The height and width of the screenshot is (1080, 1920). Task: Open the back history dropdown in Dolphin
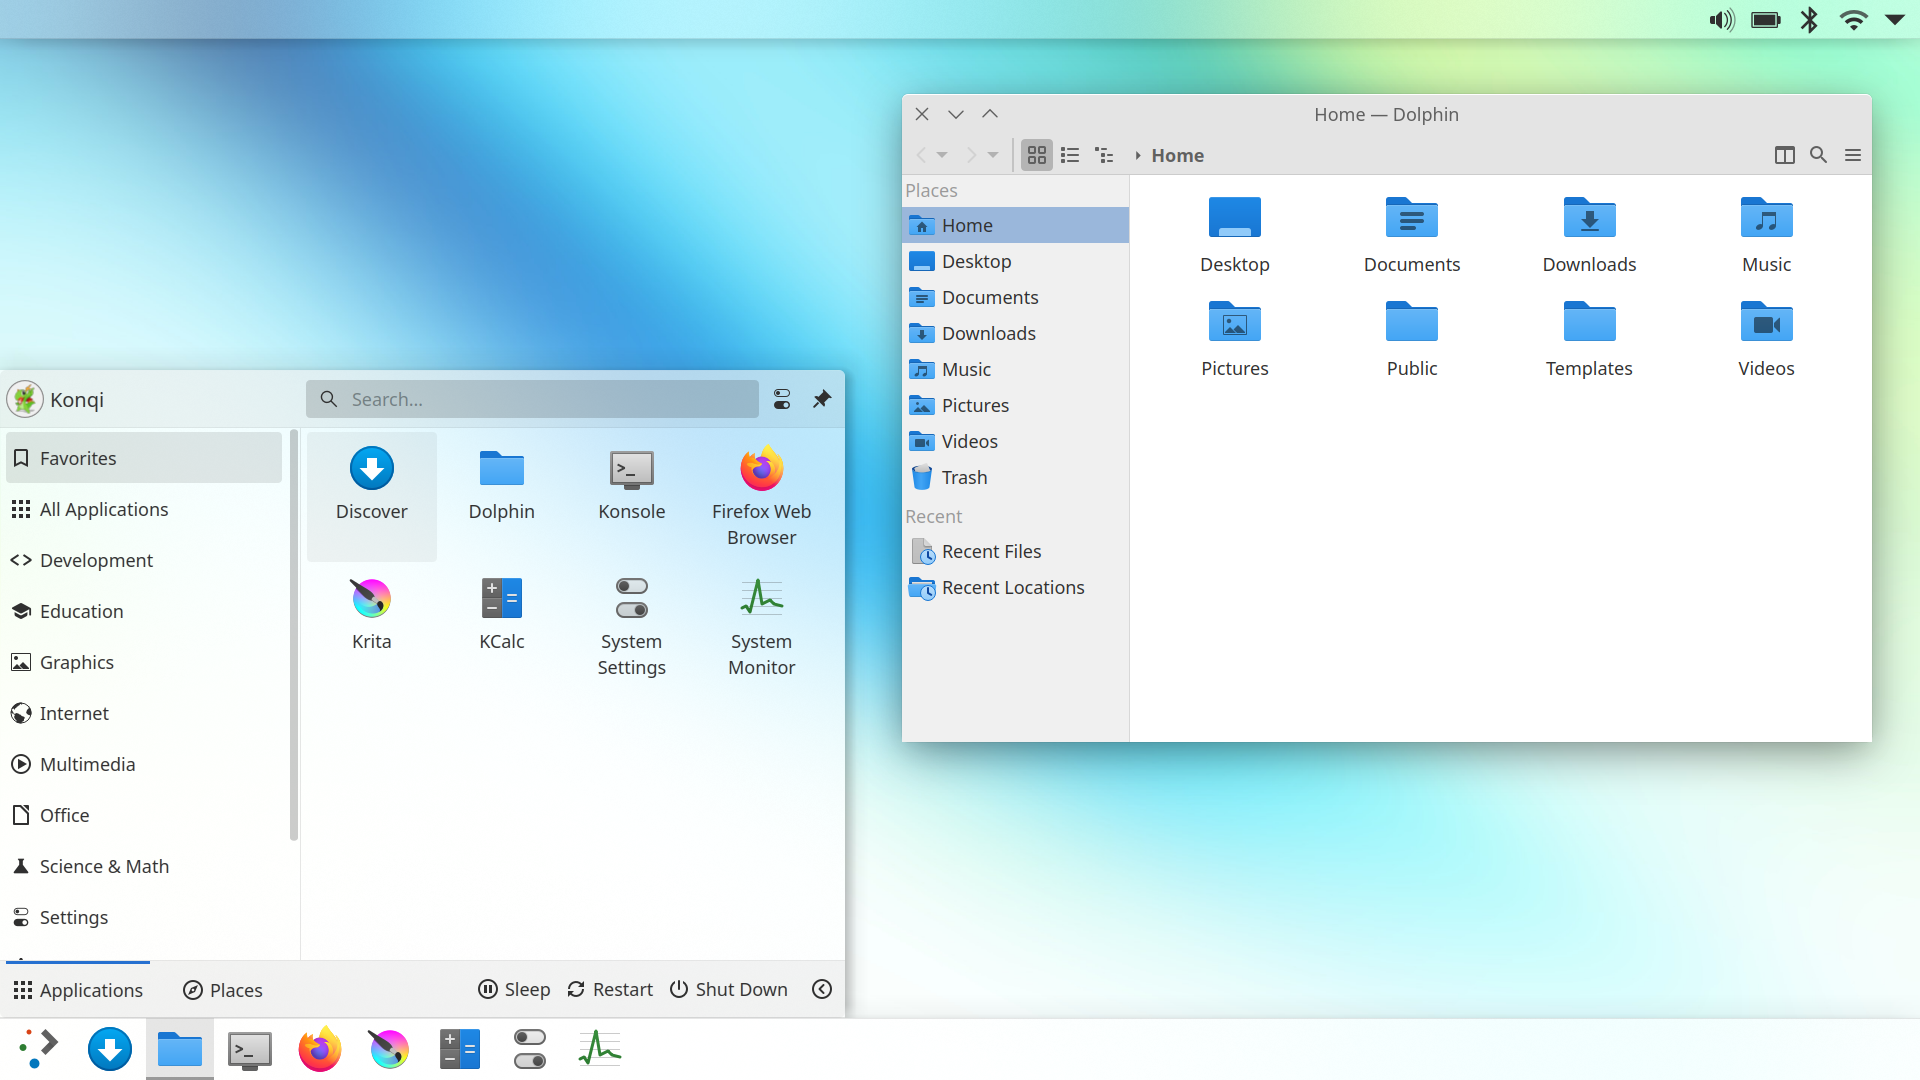[x=942, y=155]
